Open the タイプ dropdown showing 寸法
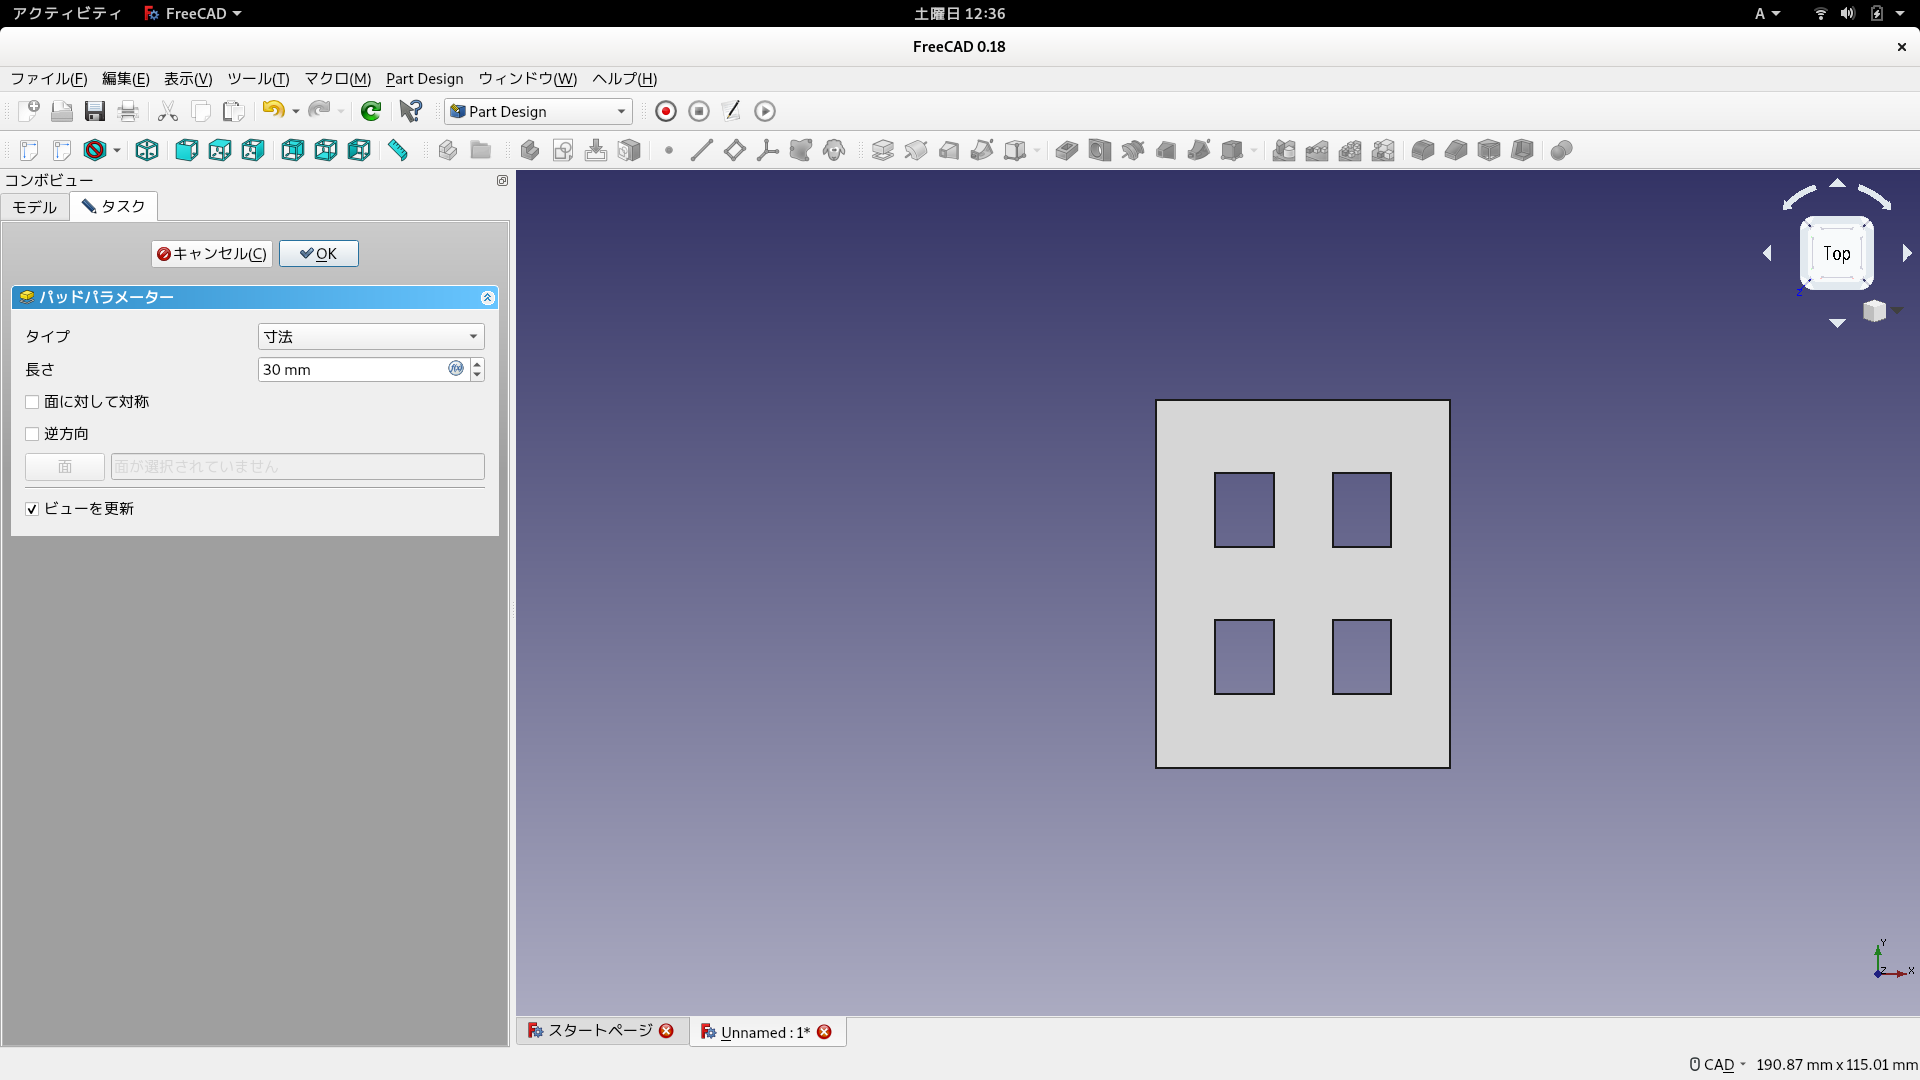The image size is (1920, 1080). pyautogui.click(x=370, y=336)
